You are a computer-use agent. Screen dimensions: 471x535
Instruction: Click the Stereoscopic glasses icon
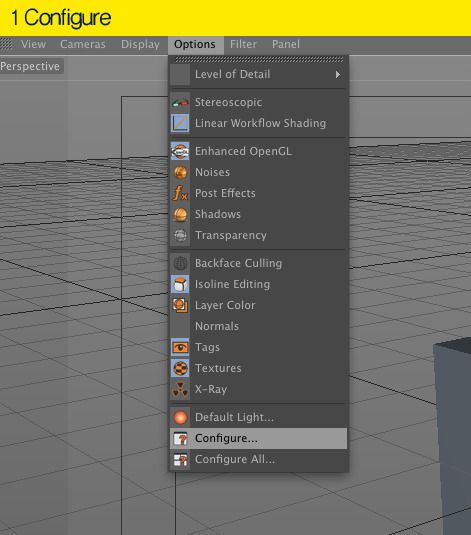pos(180,102)
